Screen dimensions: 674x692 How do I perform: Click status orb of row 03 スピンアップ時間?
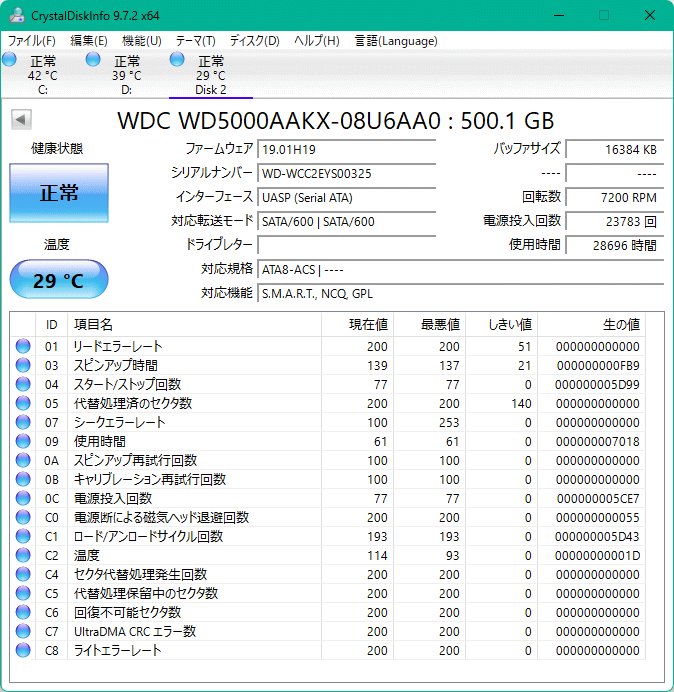[23, 365]
